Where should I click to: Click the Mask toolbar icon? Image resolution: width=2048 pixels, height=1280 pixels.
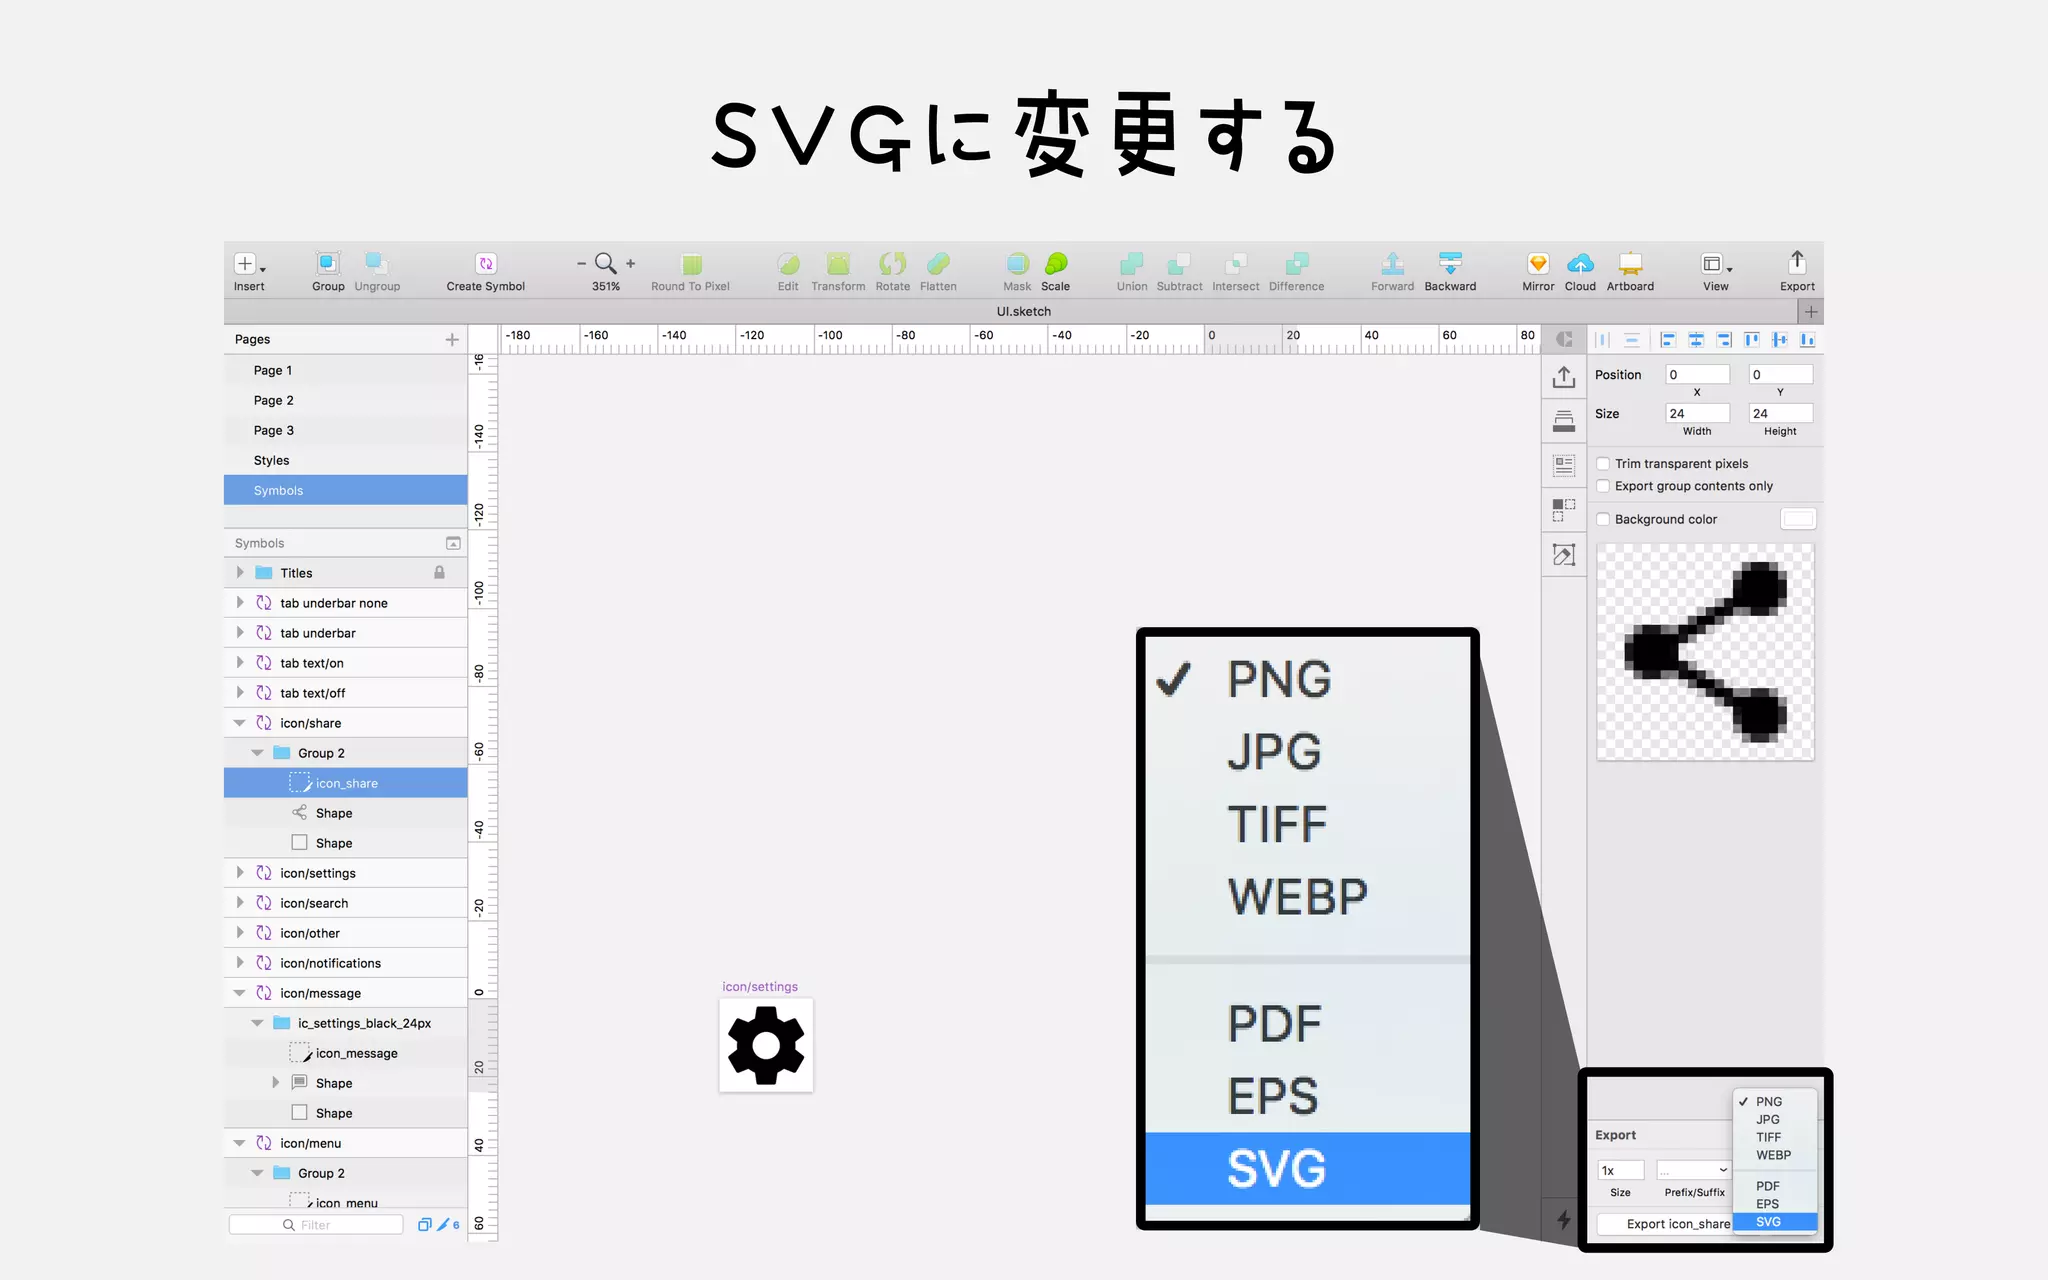[x=1017, y=263]
